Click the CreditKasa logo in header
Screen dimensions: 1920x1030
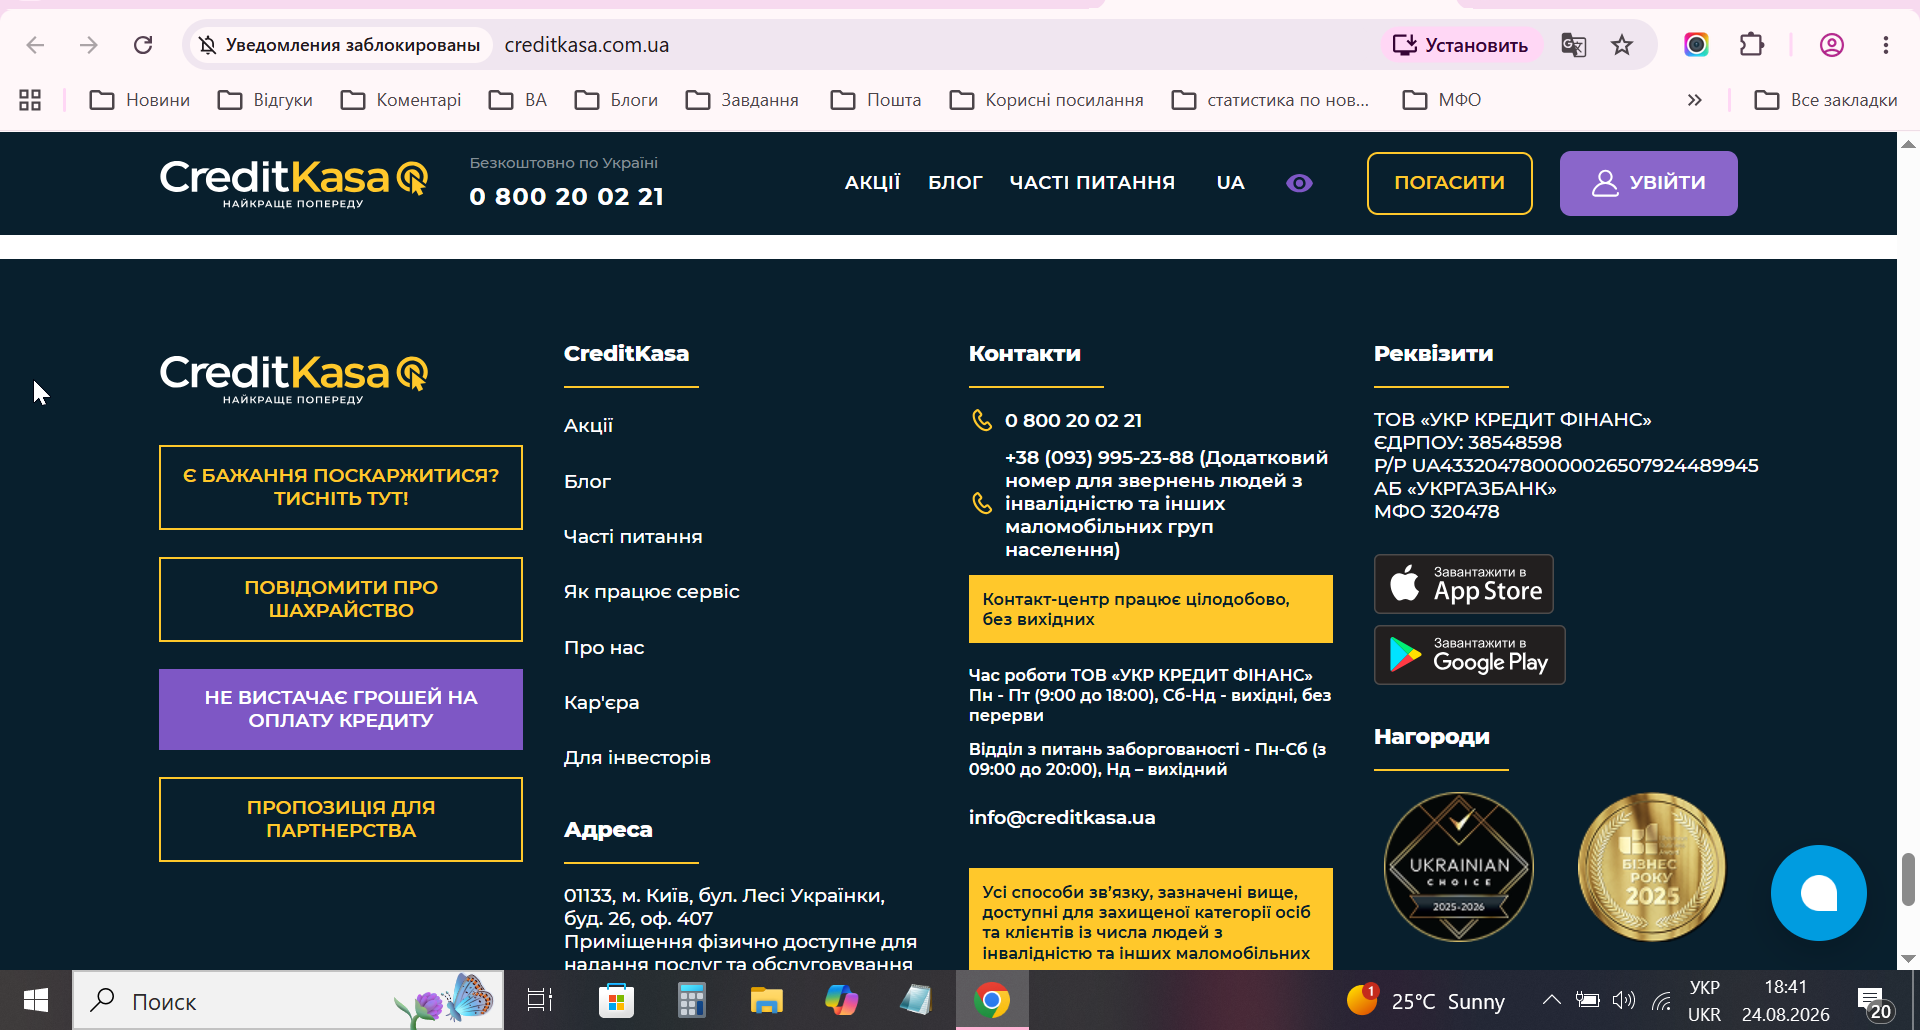294,183
